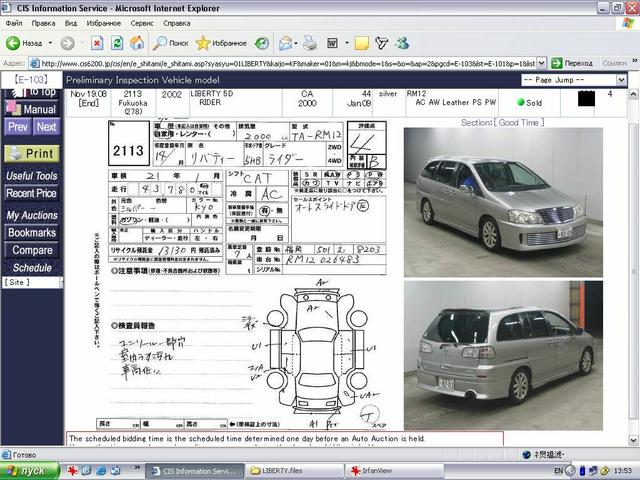Open Back button history dropdown arrow
This screenshot has width=640, height=480.
[x=50, y=43]
